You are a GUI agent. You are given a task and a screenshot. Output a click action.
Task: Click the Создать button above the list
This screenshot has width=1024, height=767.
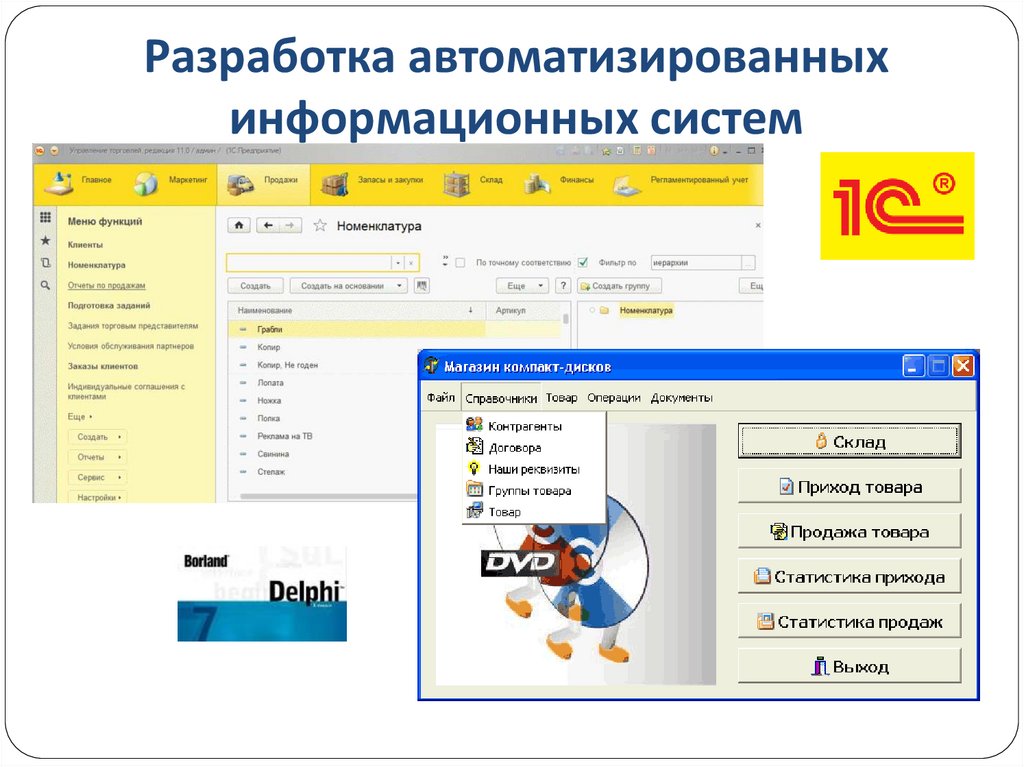pos(255,286)
